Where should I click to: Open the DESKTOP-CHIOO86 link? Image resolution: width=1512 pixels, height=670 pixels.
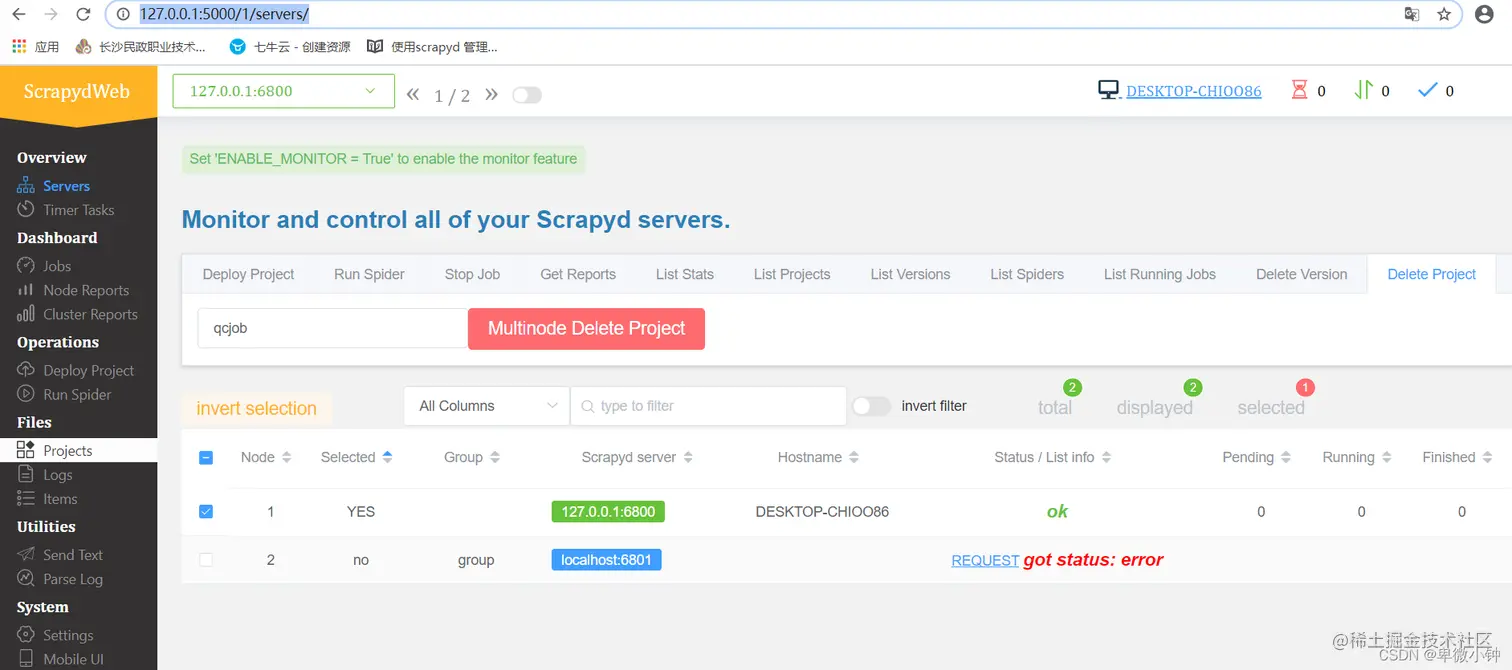[x=1194, y=91]
